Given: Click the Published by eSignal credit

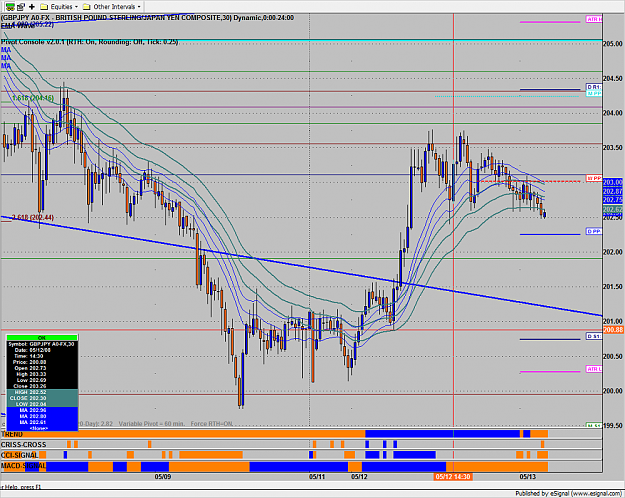Looking at the screenshot, I should tap(569, 494).
